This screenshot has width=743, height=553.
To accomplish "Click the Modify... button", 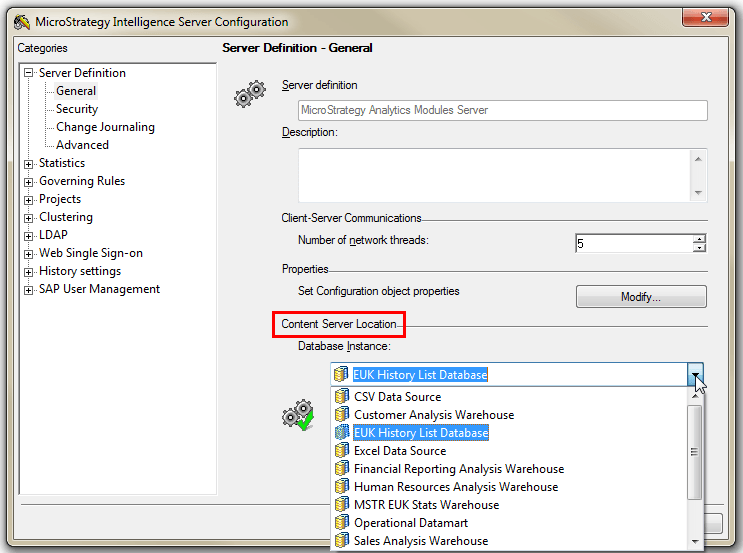I will click(641, 297).
